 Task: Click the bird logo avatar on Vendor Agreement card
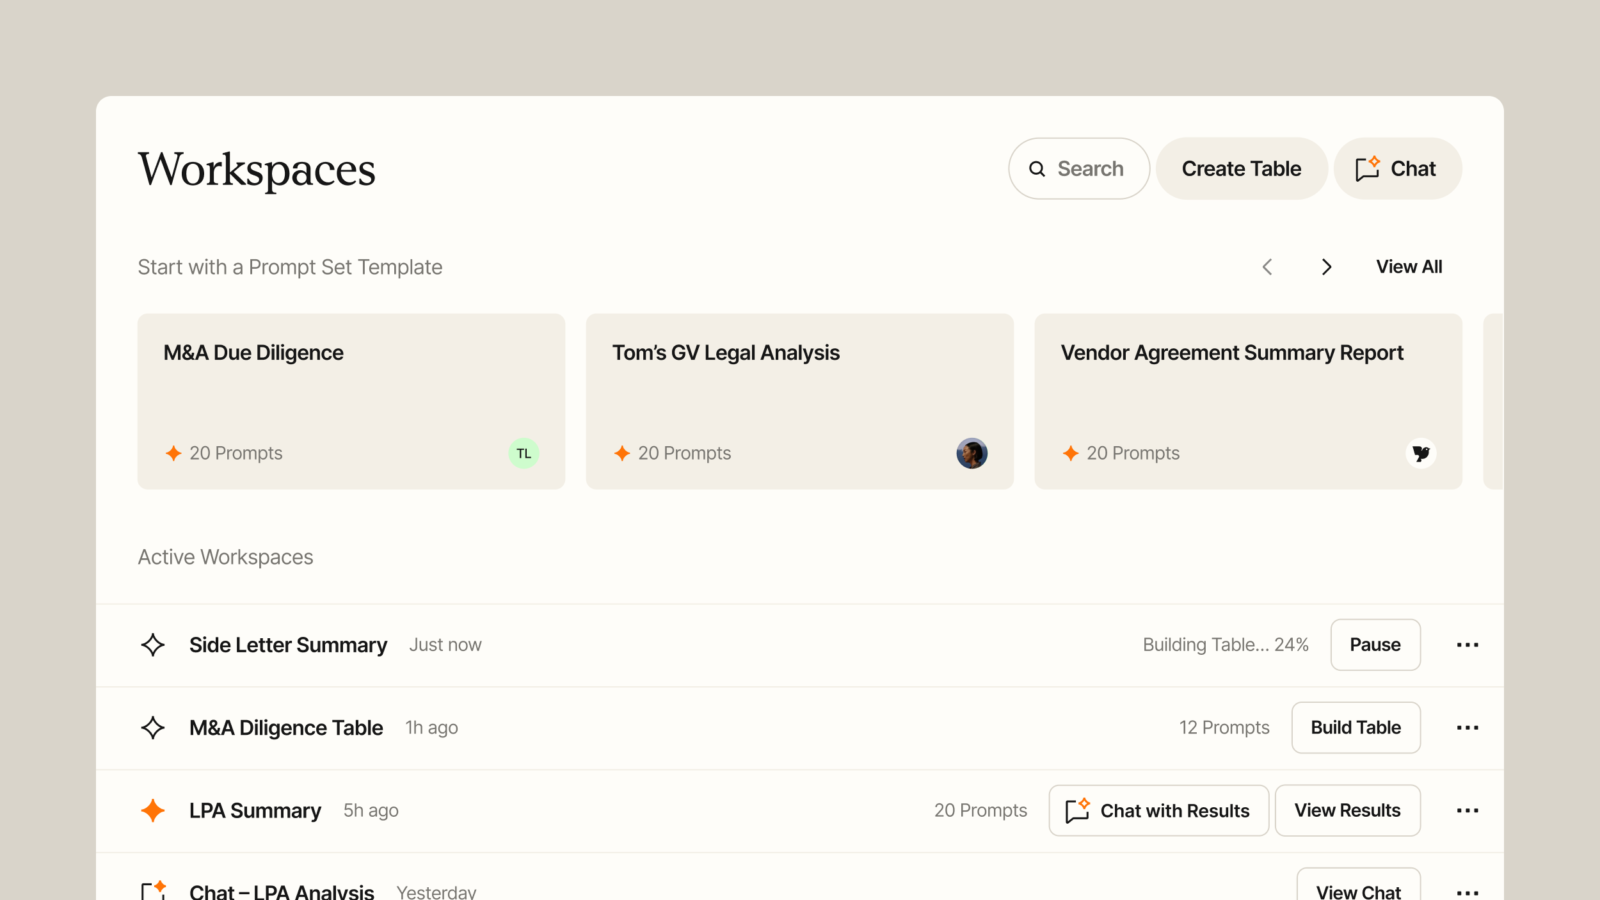click(x=1421, y=453)
